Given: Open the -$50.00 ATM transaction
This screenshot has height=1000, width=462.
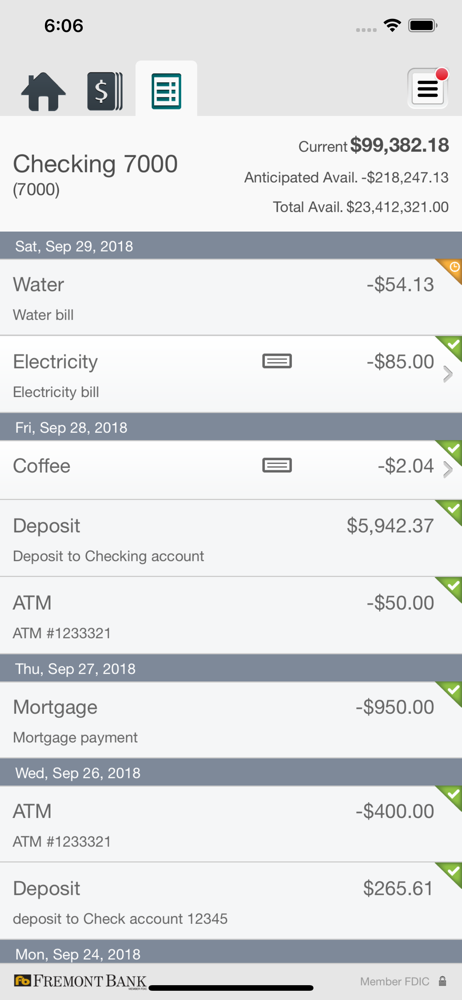Looking at the screenshot, I should coord(231,615).
